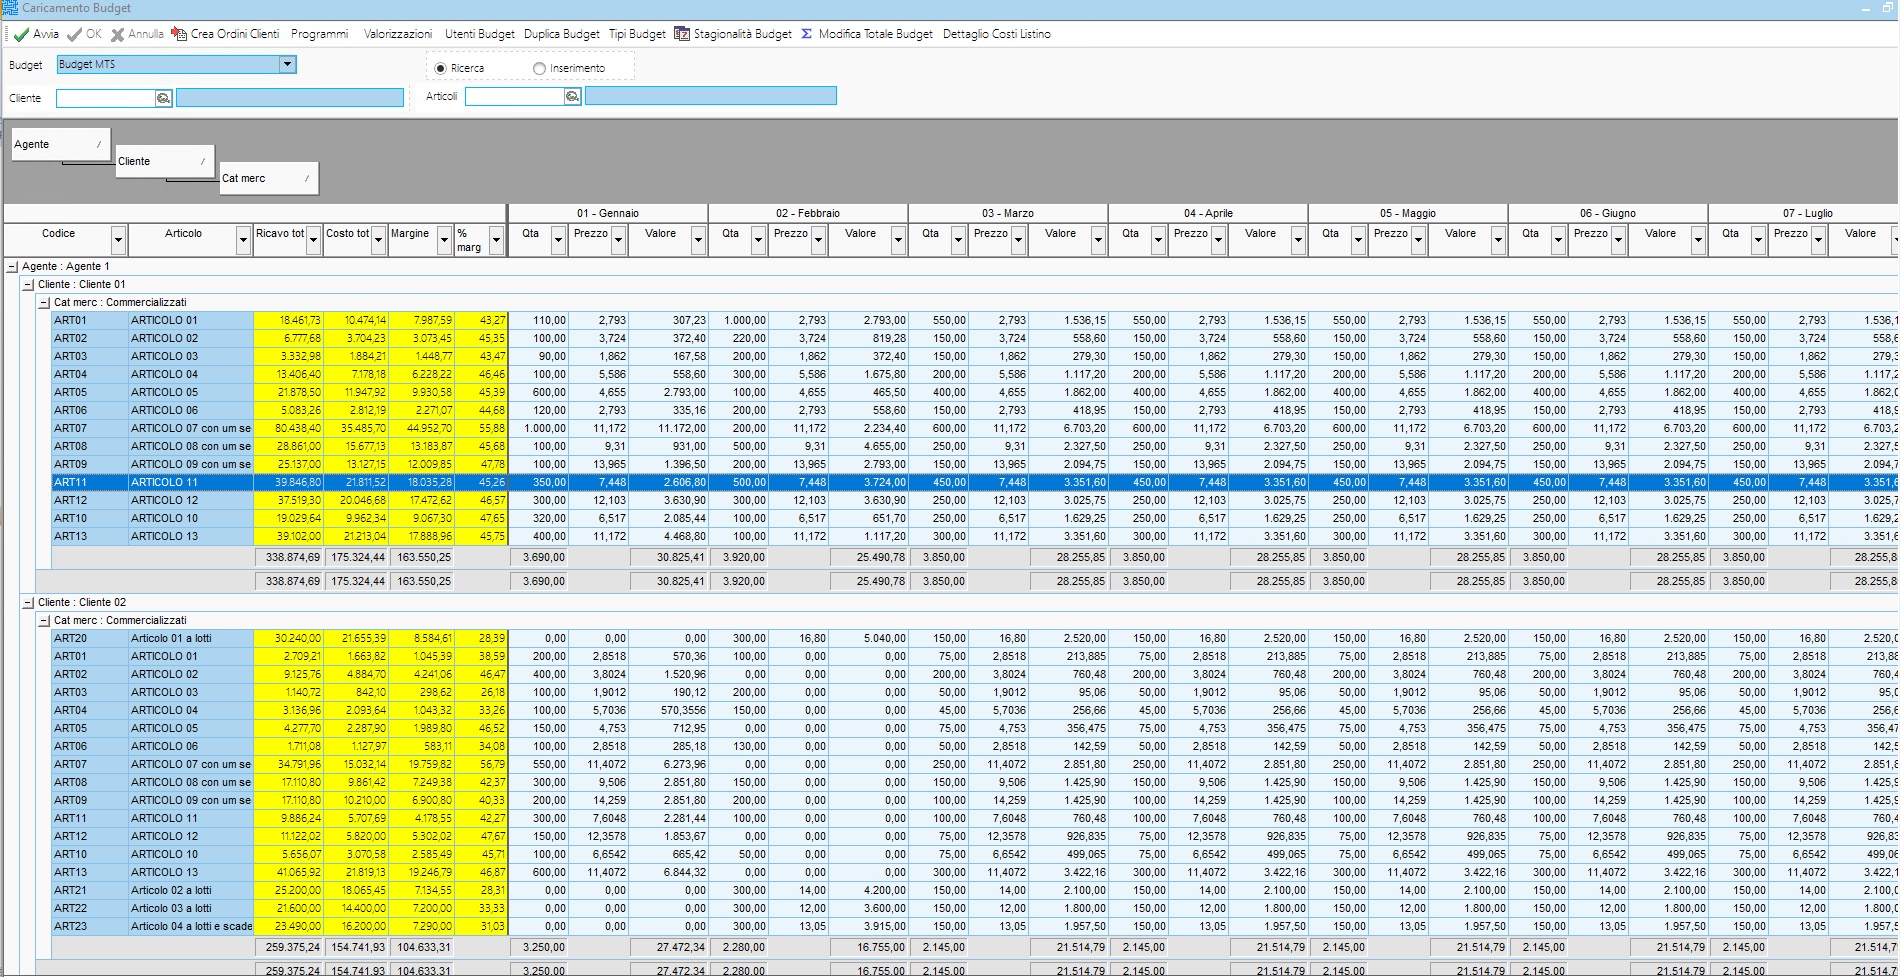
Task: Click Gennaio quantity 1.000,00 of ART07
Action: pos(539,428)
